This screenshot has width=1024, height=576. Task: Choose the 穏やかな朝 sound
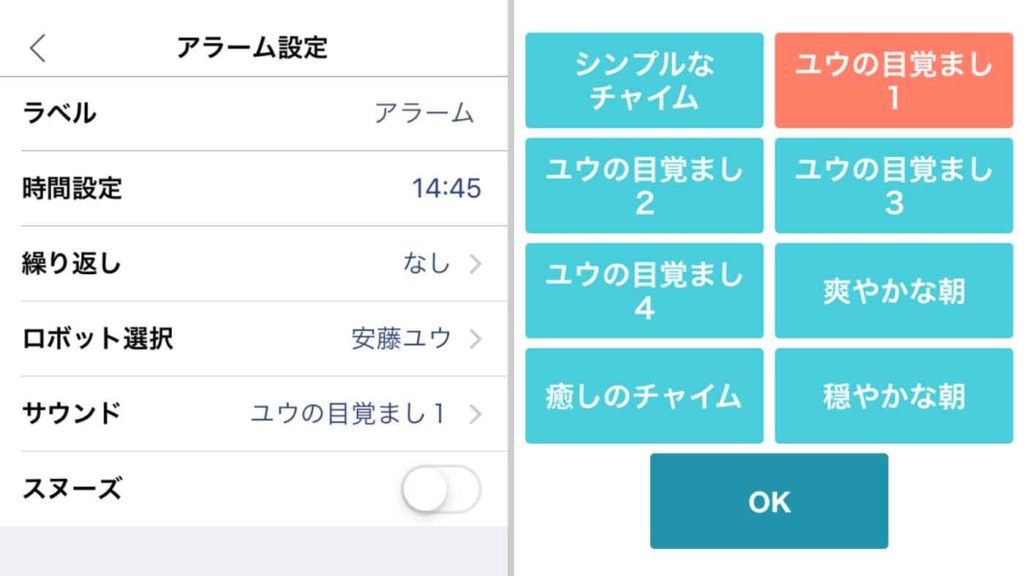(893, 396)
